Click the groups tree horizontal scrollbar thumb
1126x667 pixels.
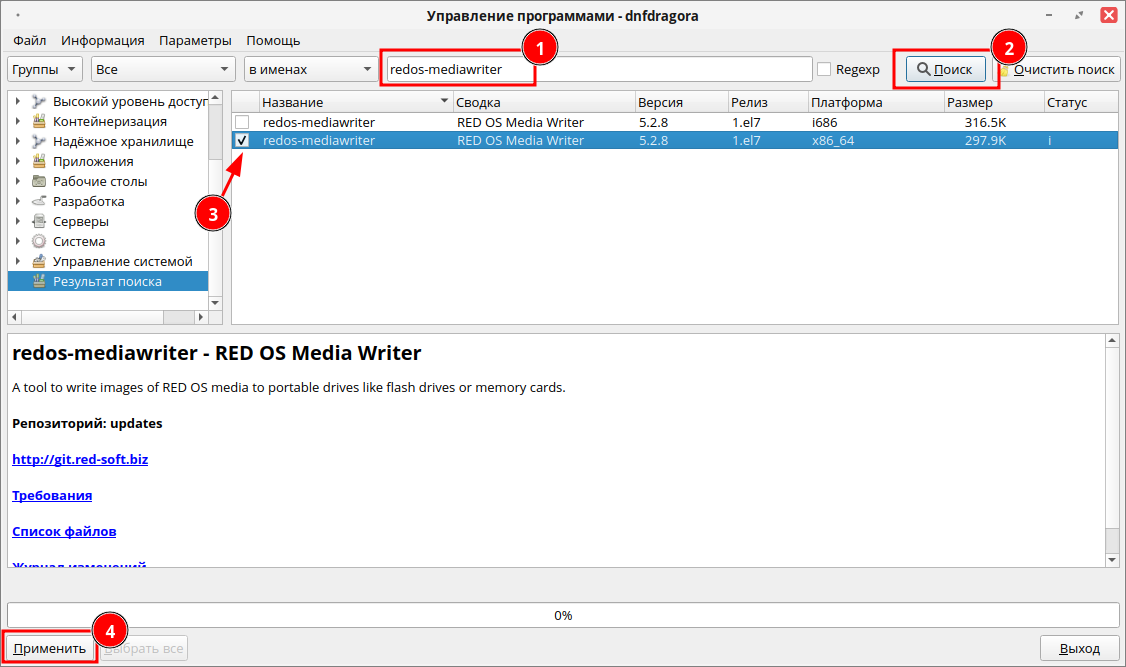tap(93, 317)
